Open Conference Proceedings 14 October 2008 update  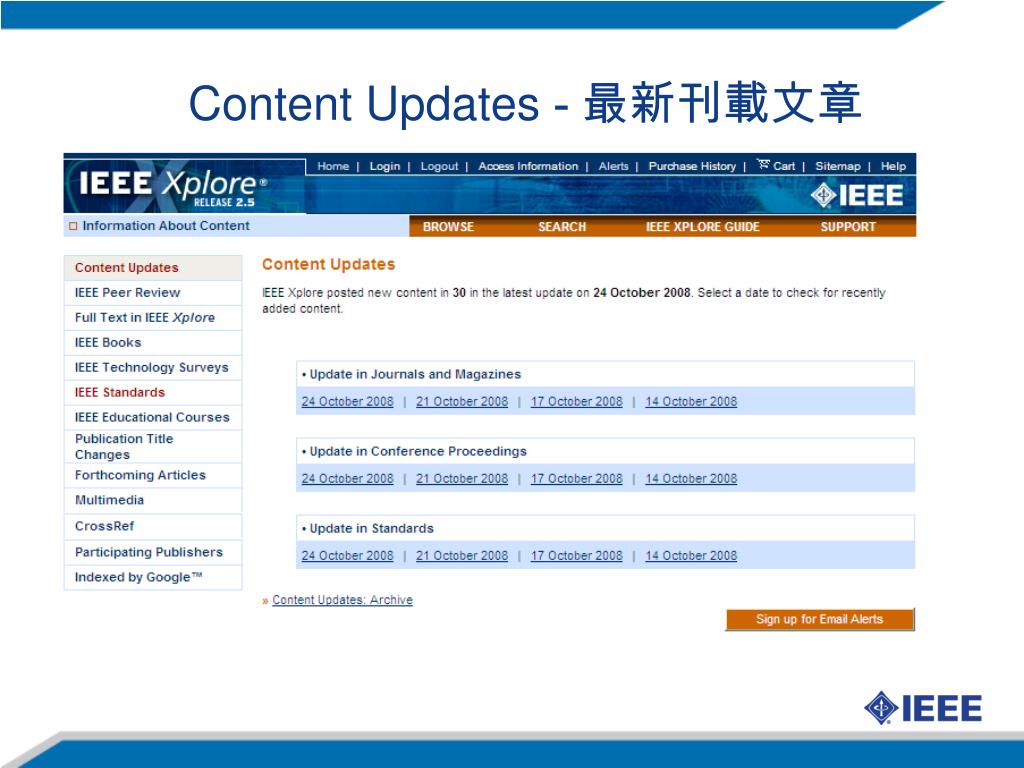coord(691,479)
